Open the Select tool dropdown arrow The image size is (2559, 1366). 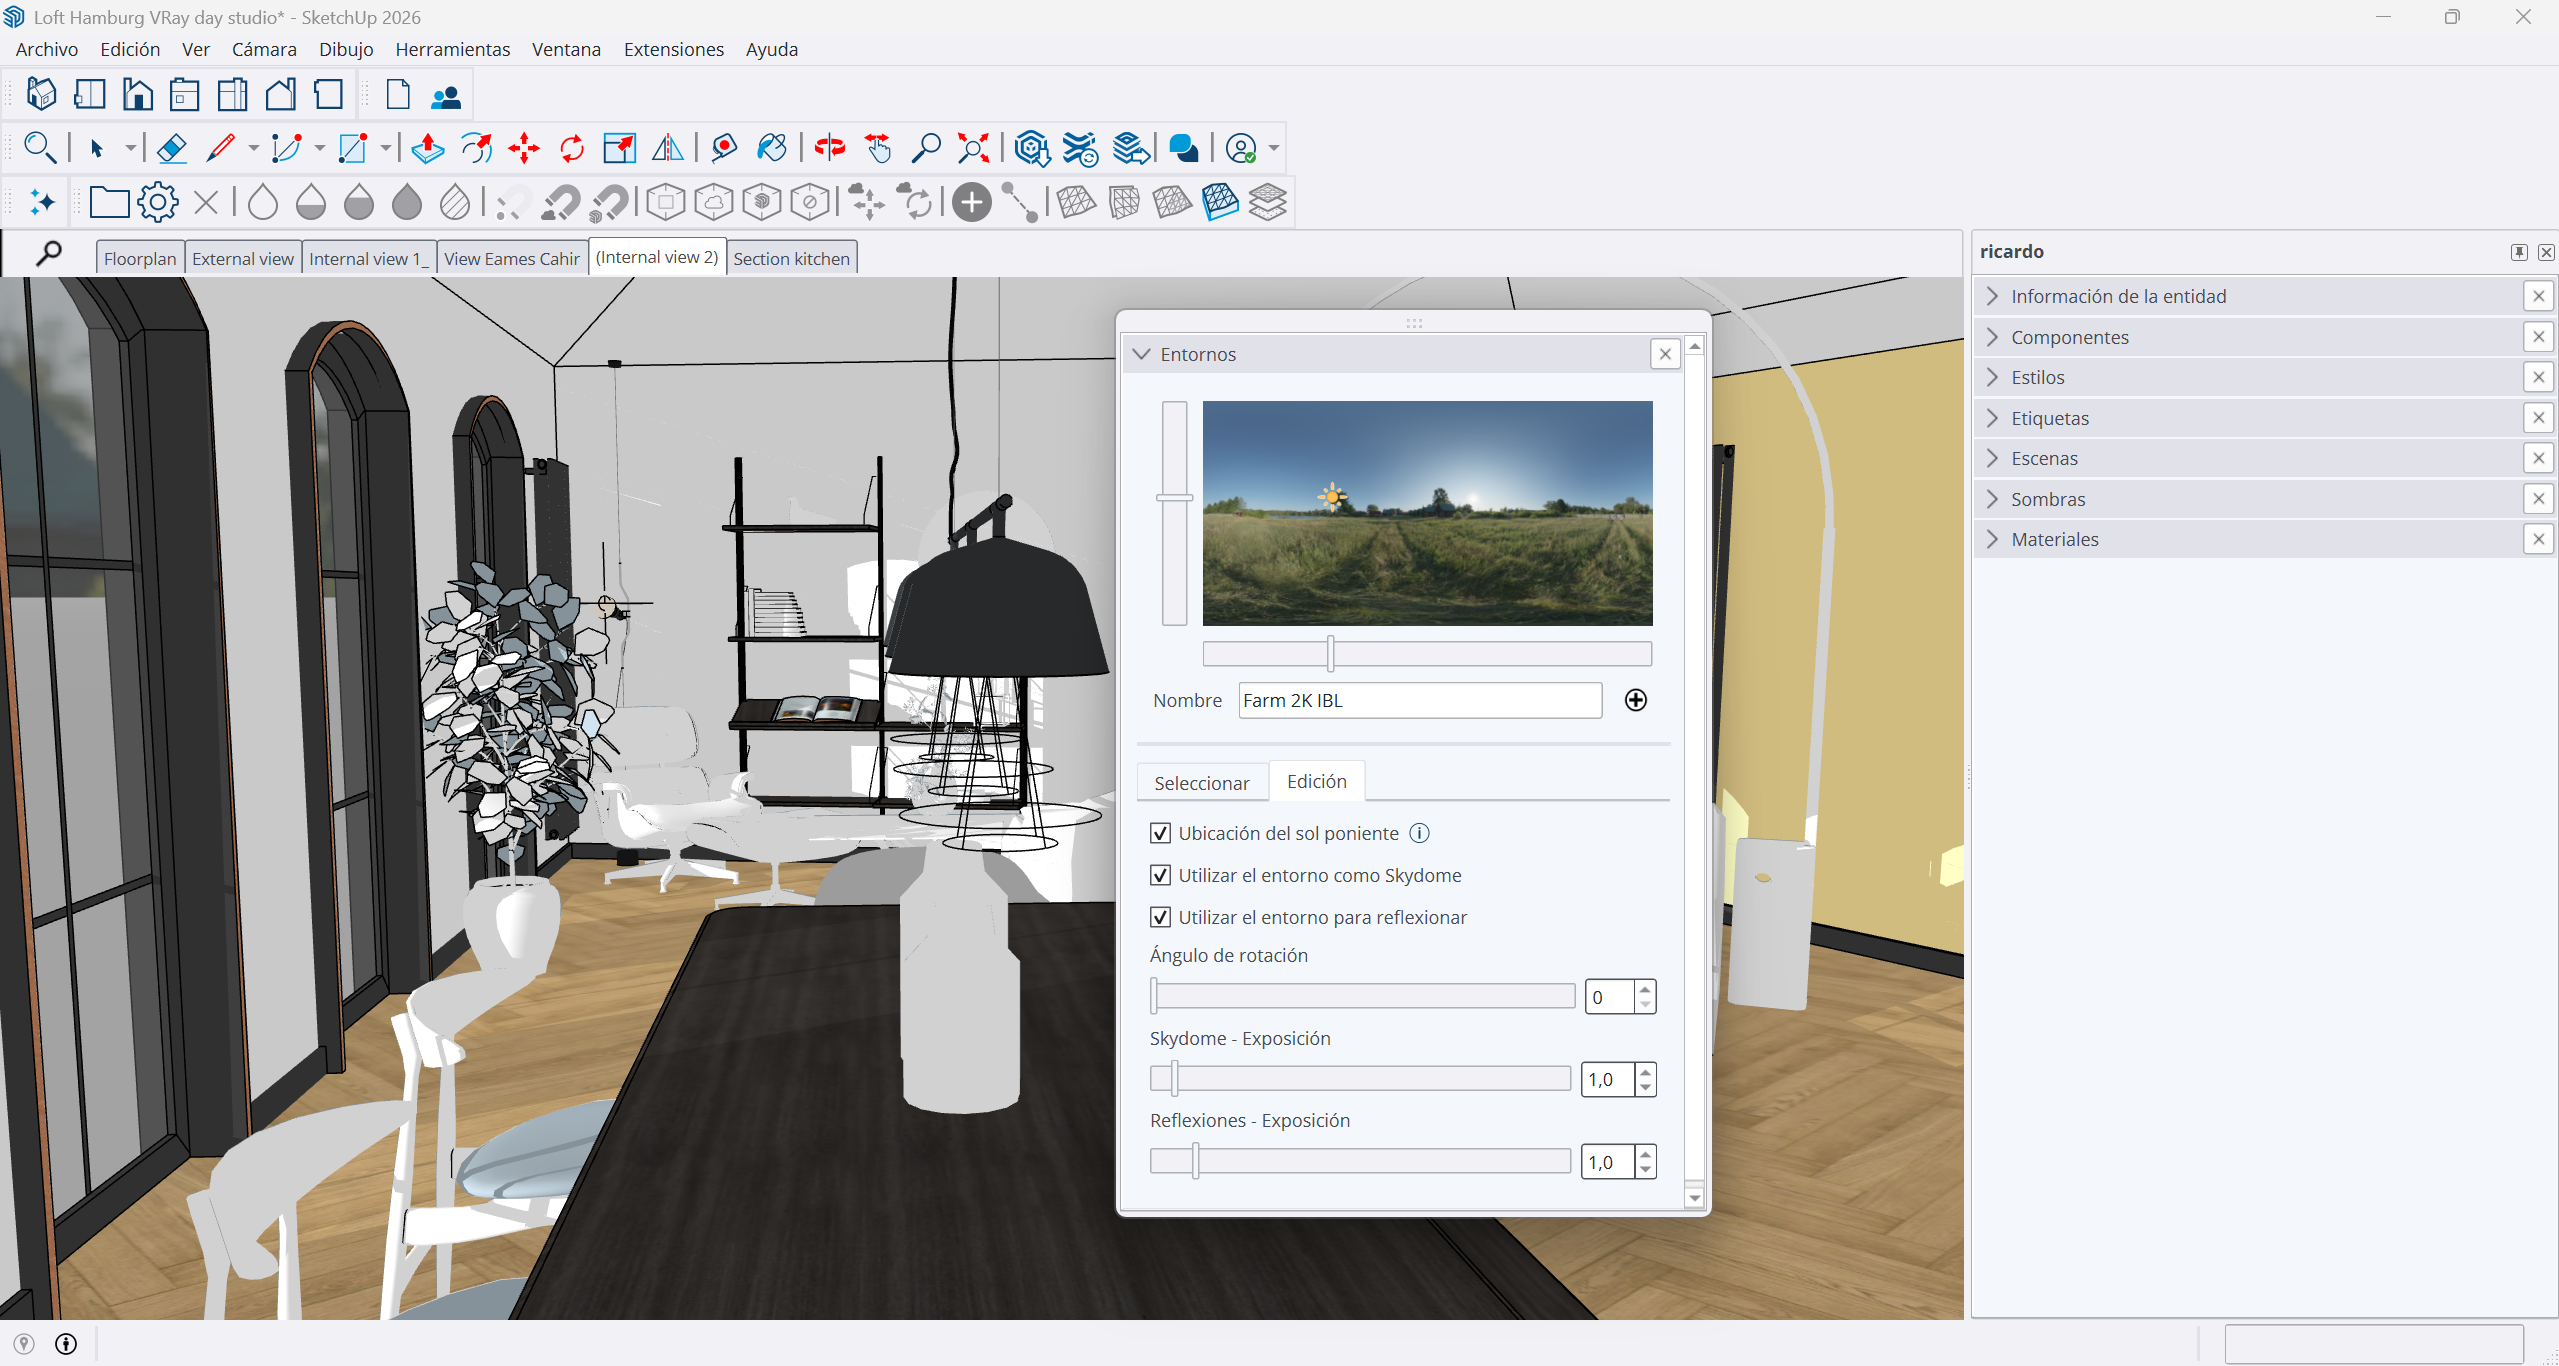pos(130,148)
